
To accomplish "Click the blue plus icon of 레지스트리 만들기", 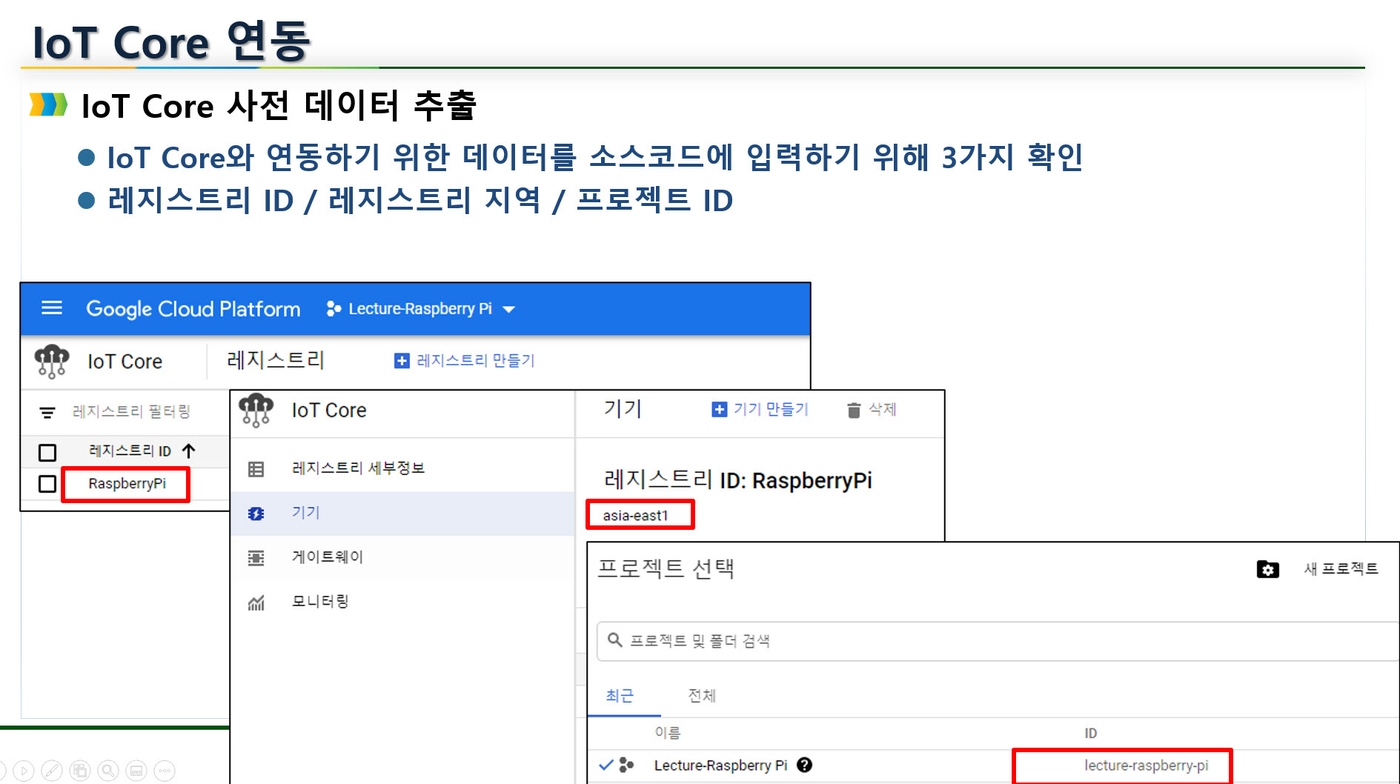I will (x=402, y=361).
